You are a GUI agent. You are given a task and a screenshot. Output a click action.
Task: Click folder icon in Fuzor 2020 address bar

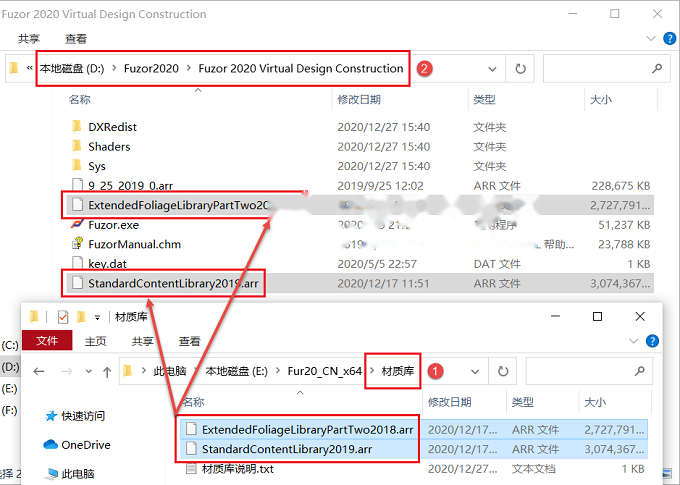(14, 68)
